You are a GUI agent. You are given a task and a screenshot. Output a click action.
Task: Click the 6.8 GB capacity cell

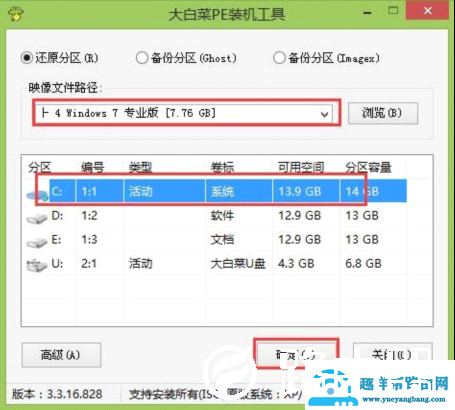[363, 264]
